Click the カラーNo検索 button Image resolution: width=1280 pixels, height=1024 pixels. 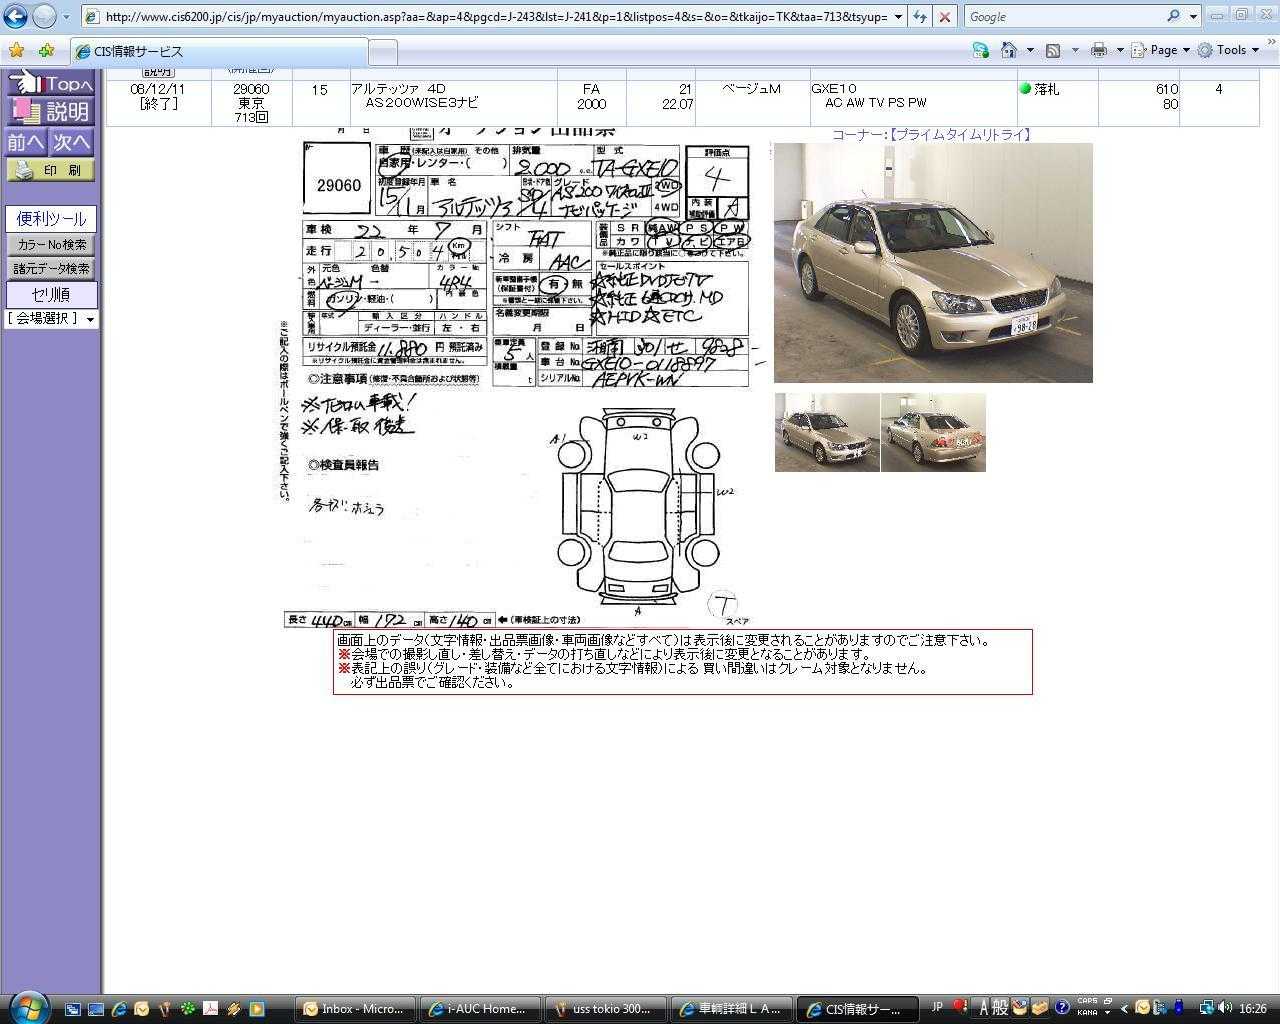pos(51,245)
